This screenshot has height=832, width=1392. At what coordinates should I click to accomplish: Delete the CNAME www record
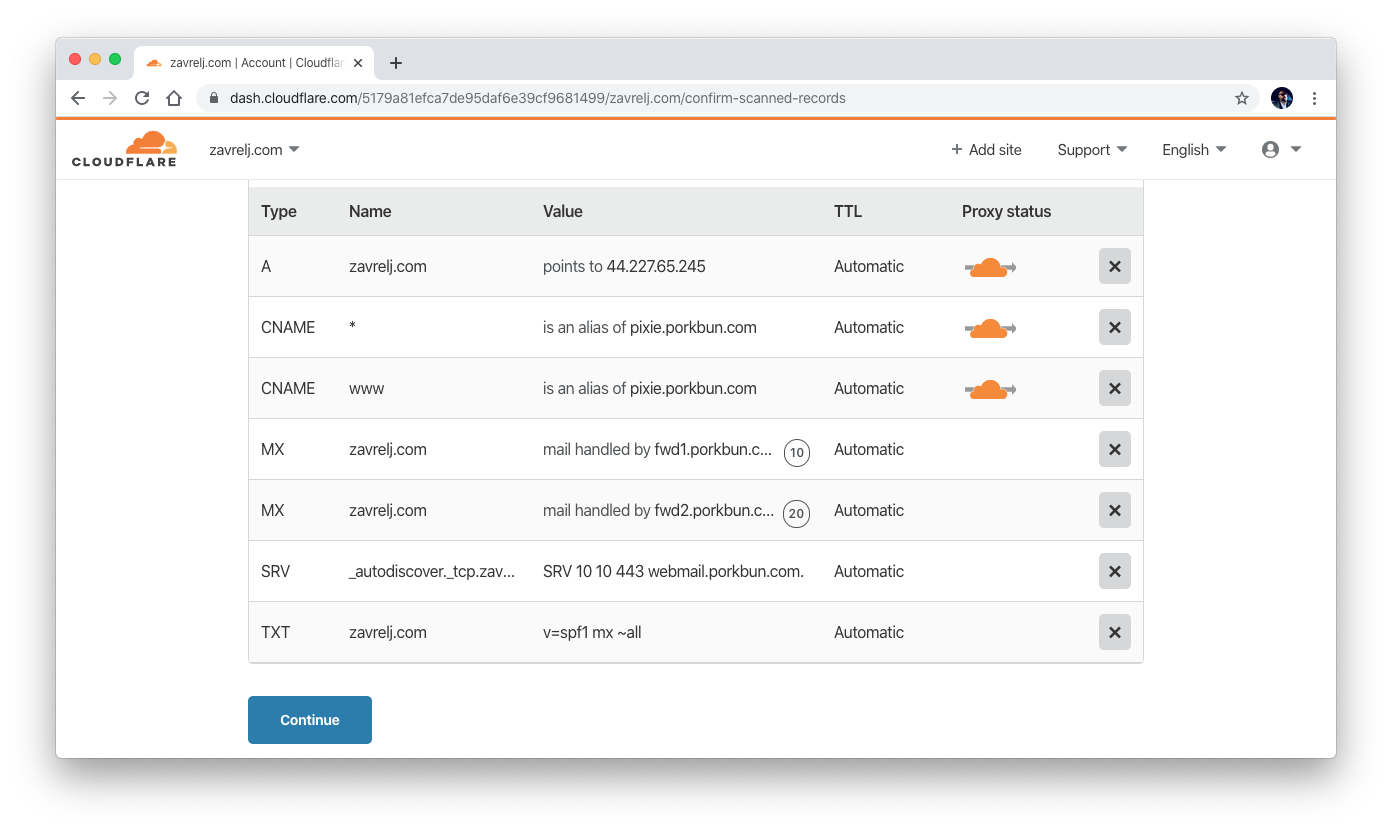tap(1114, 388)
